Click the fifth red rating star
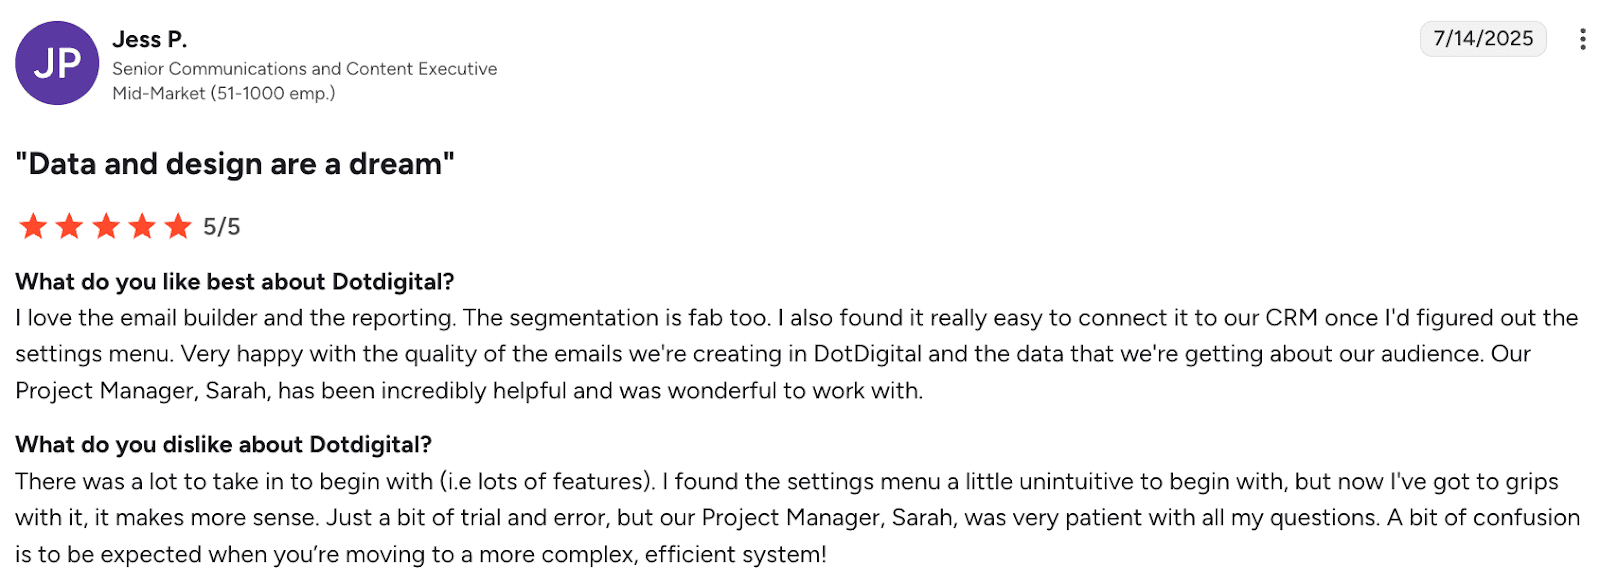 coord(178,226)
